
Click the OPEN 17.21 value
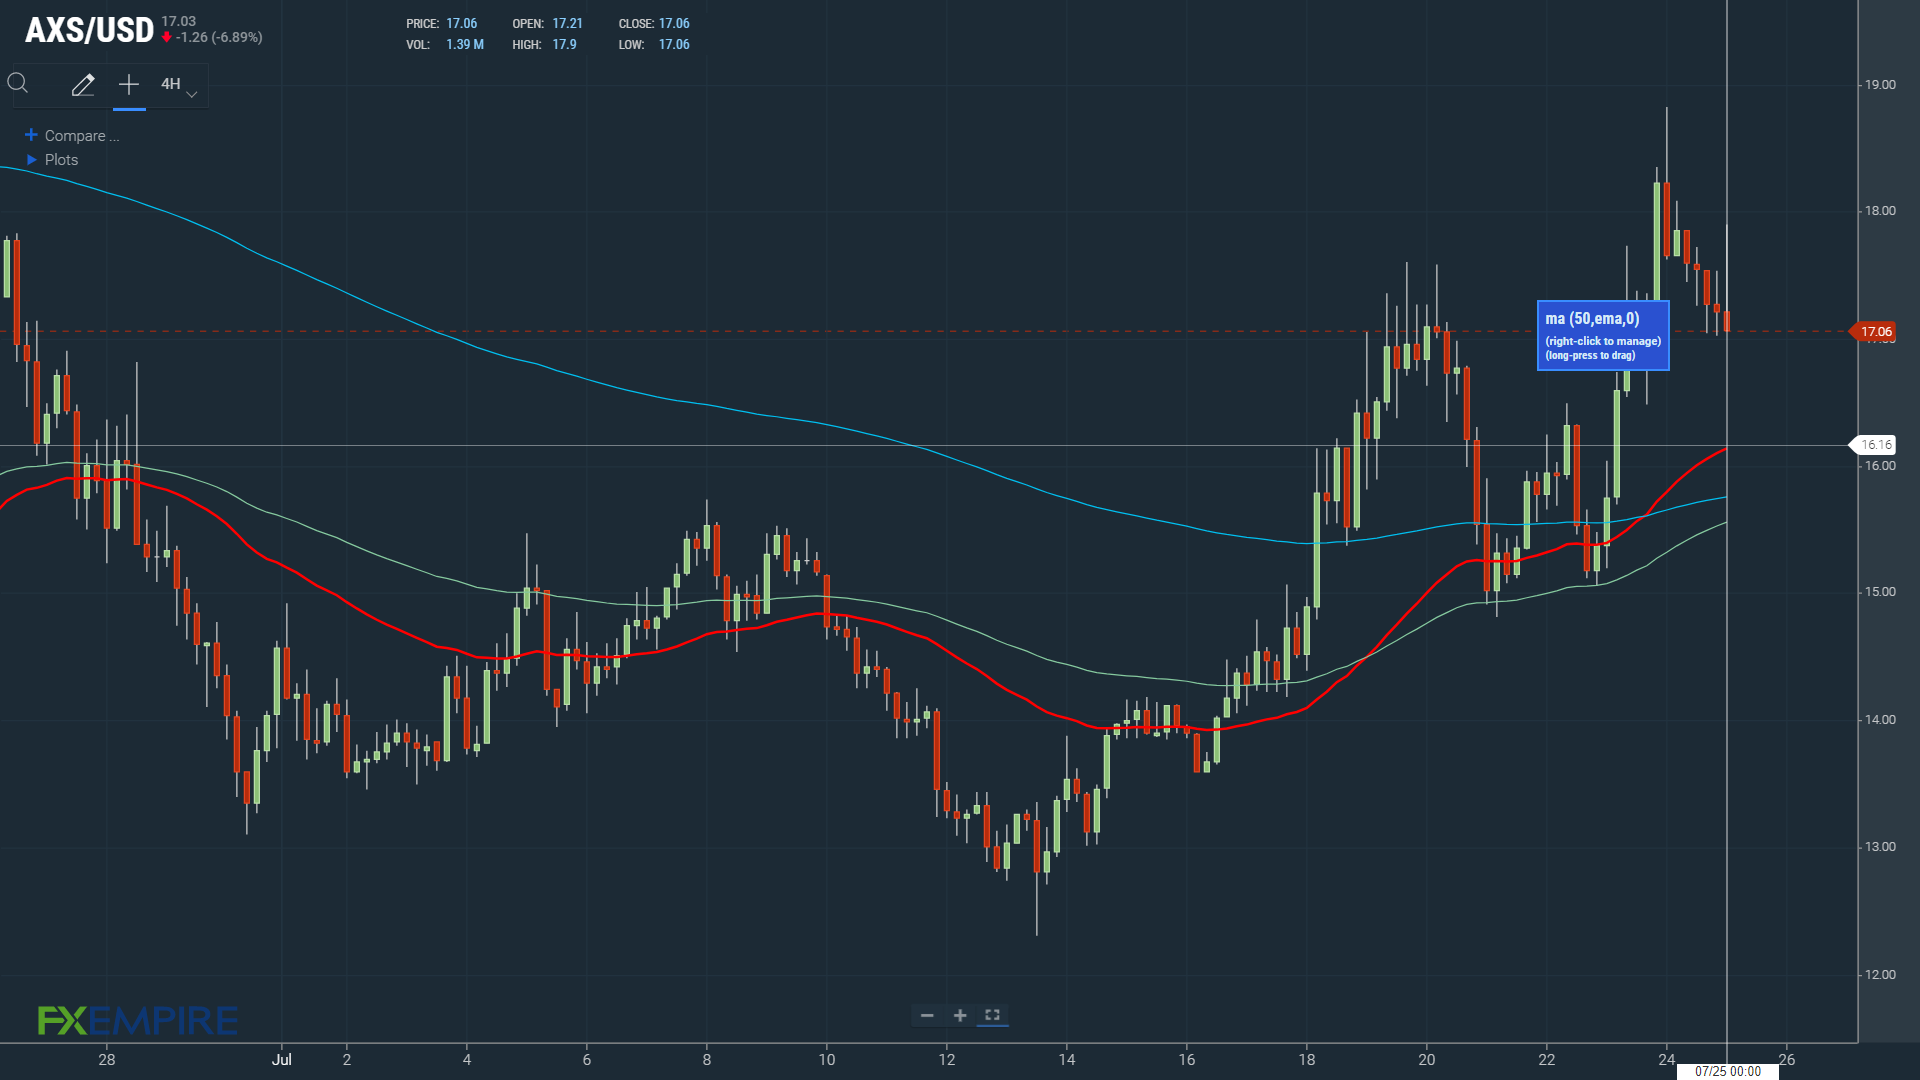567,24
